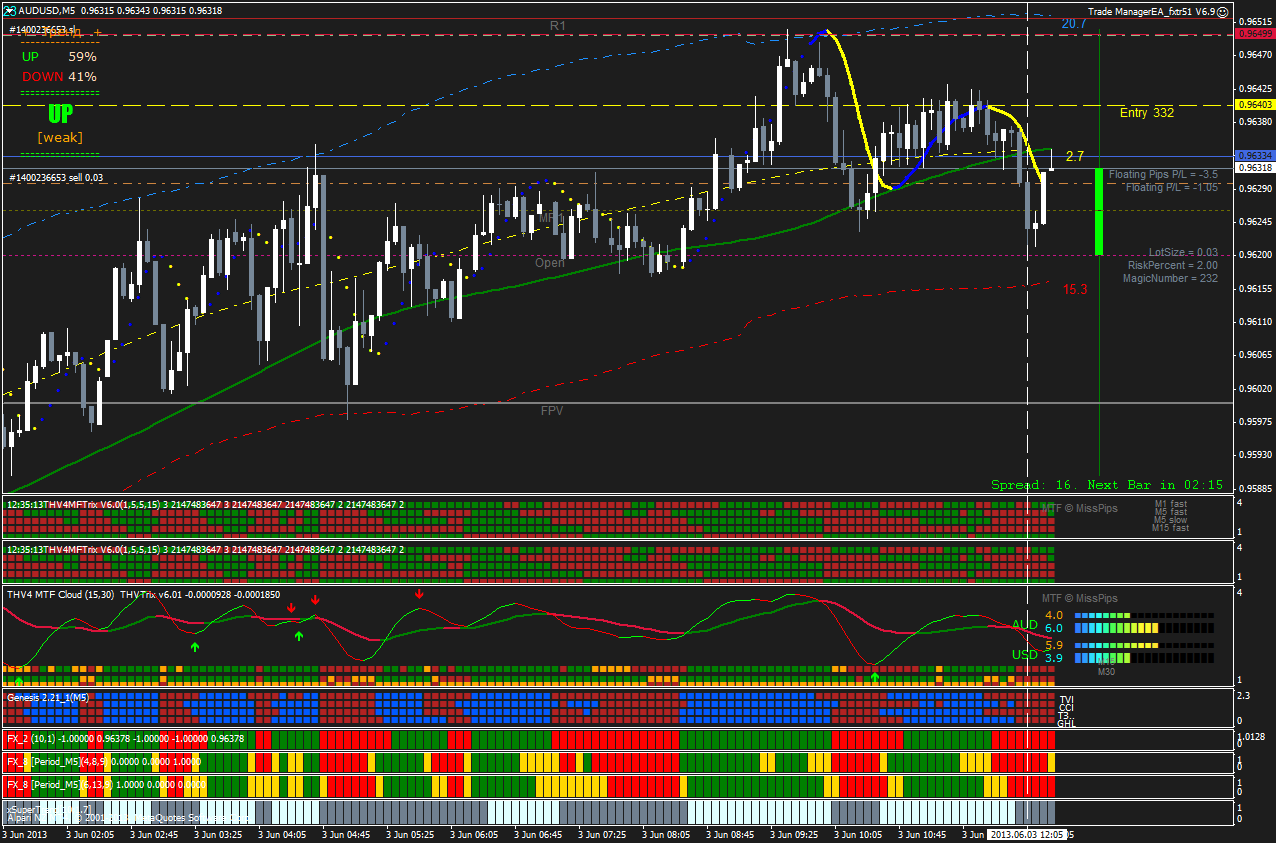The image size is (1276, 843).
Task: Click the 0.96155 price scale label
Action: tap(1254, 288)
